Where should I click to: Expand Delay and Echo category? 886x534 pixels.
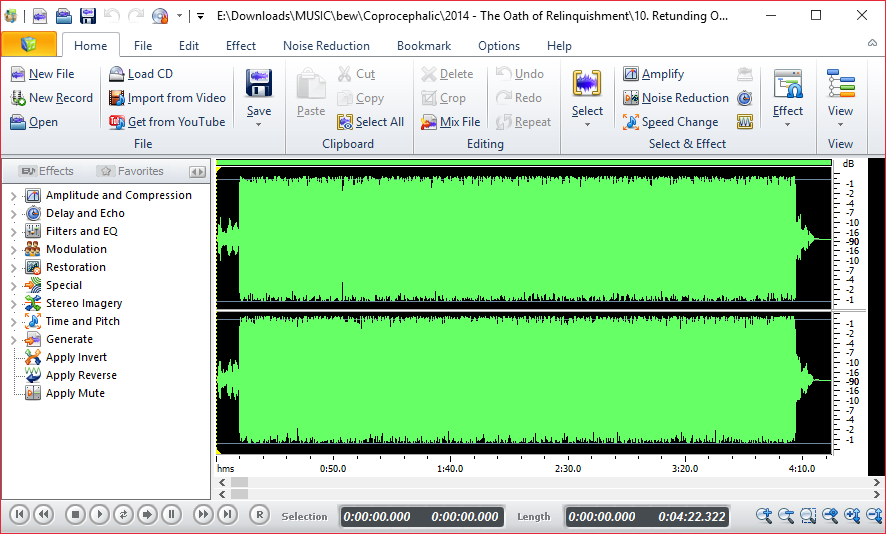[x=14, y=214]
